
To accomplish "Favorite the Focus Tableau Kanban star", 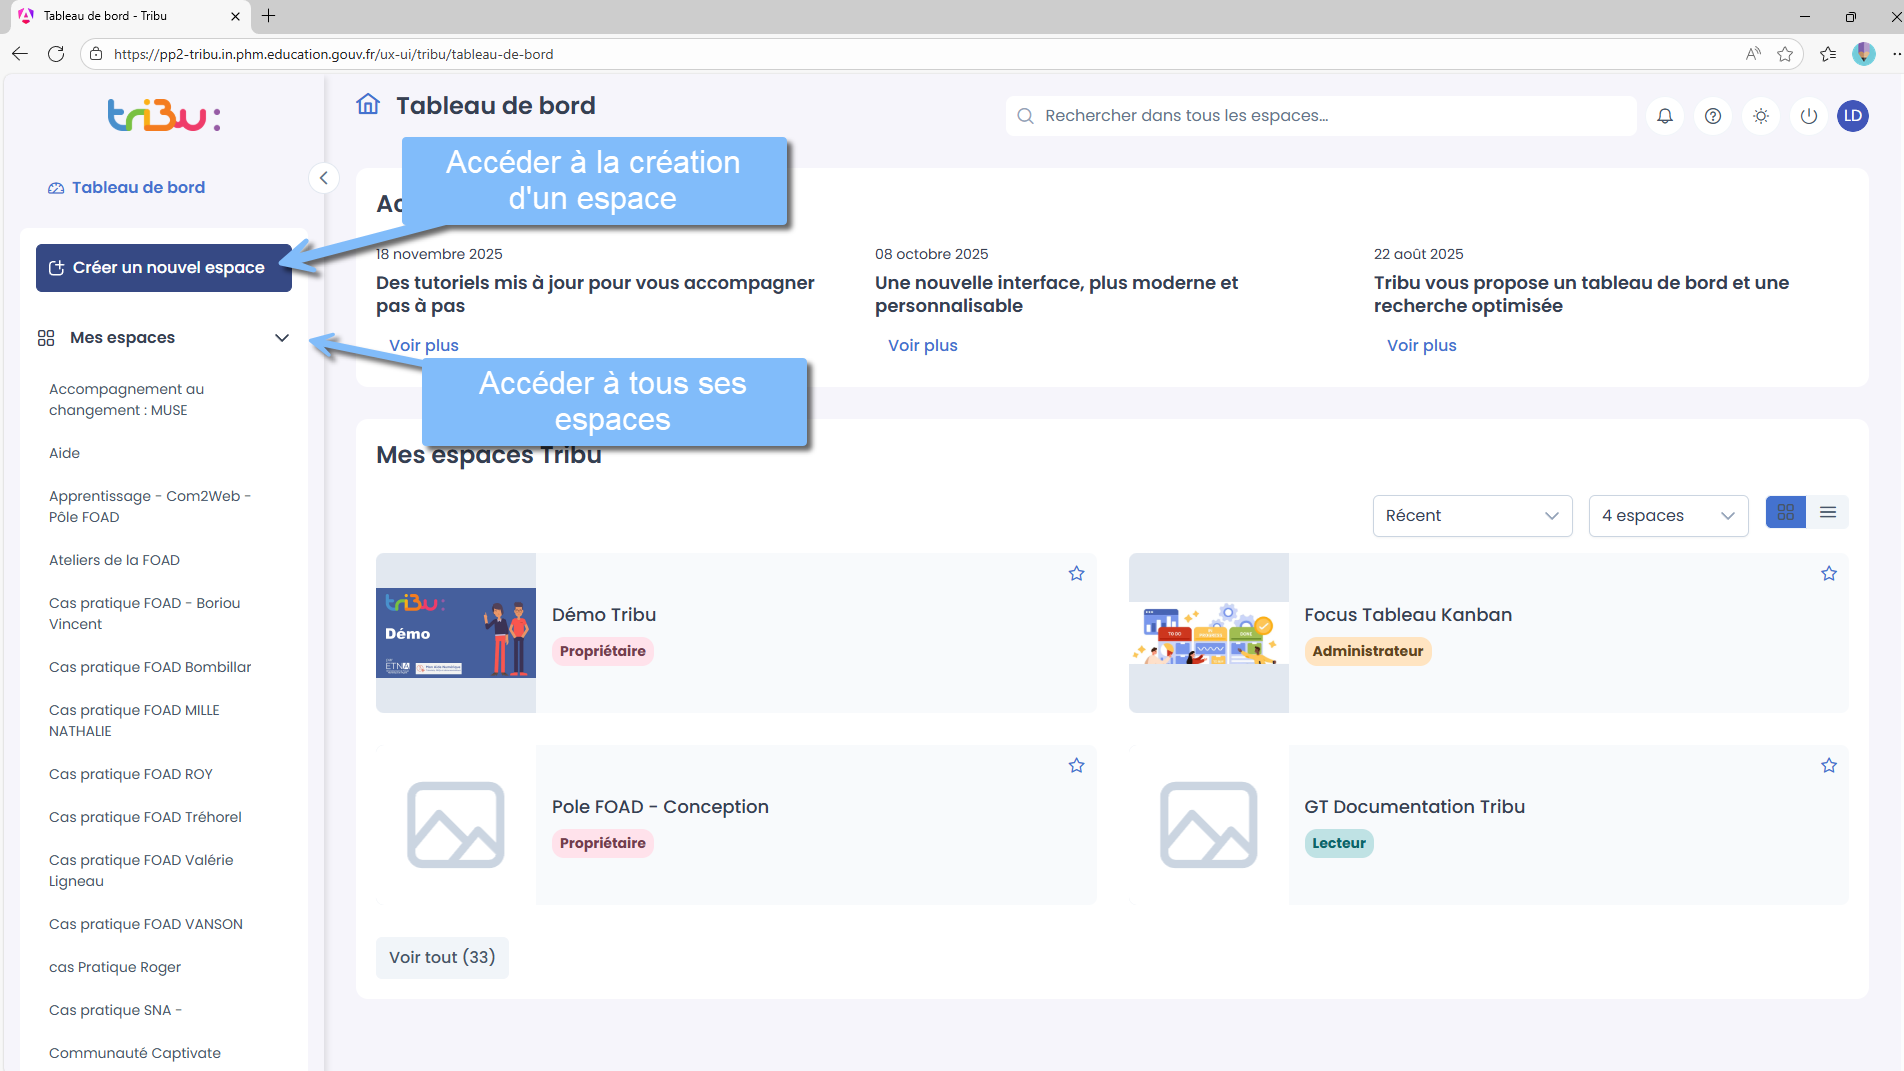I will (1829, 573).
